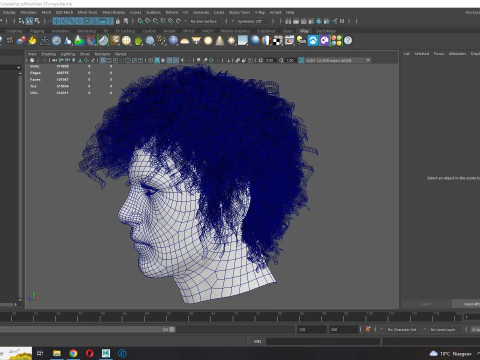This screenshot has height=360, width=480.
Task: Open Google Chrome from taskbar
Action: pyautogui.click(x=73, y=353)
